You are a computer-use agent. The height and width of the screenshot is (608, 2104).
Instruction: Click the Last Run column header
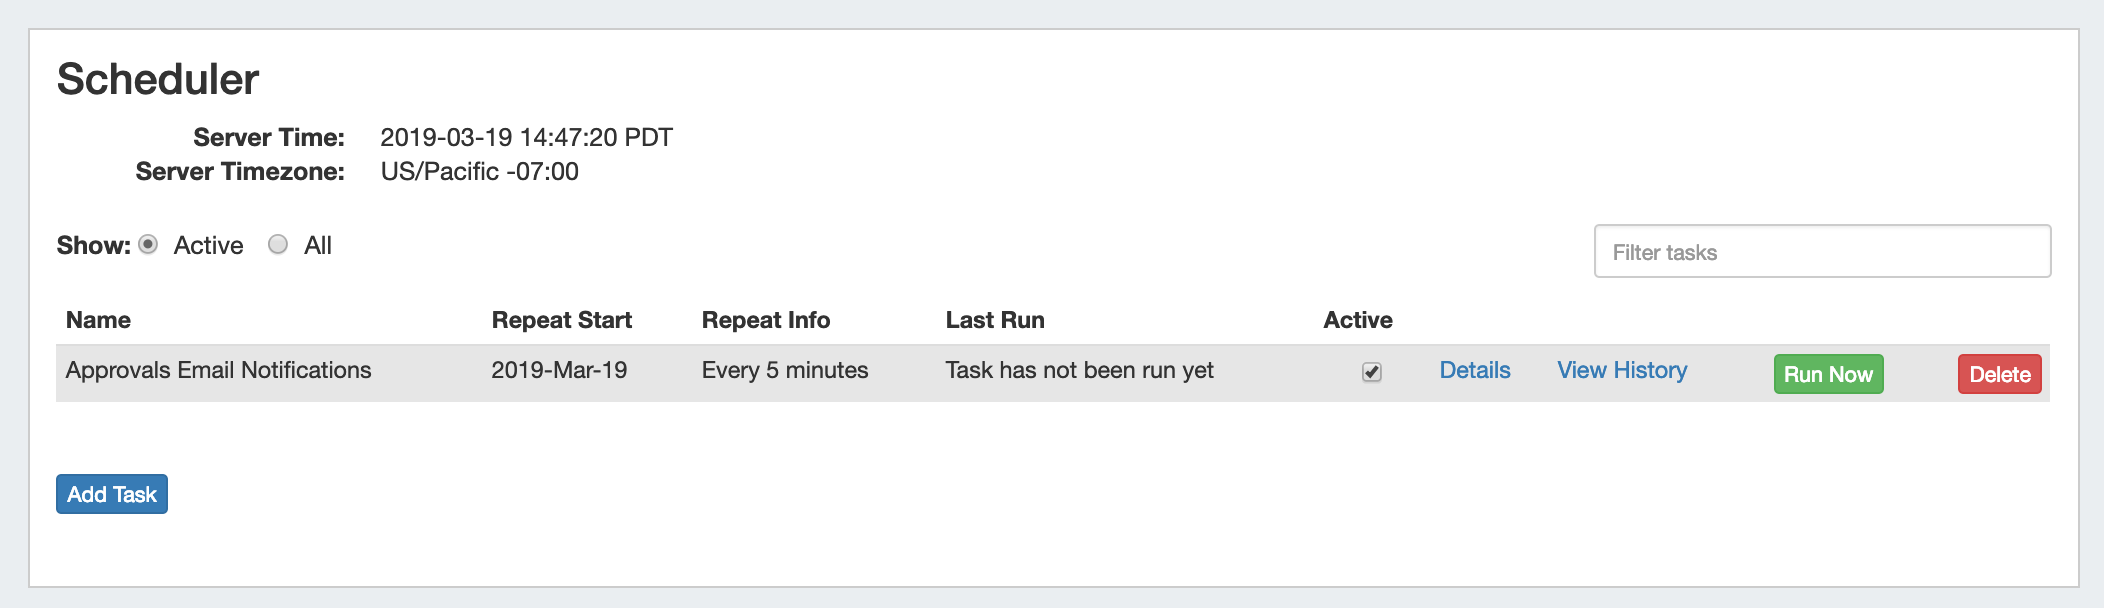(x=995, y=320)
